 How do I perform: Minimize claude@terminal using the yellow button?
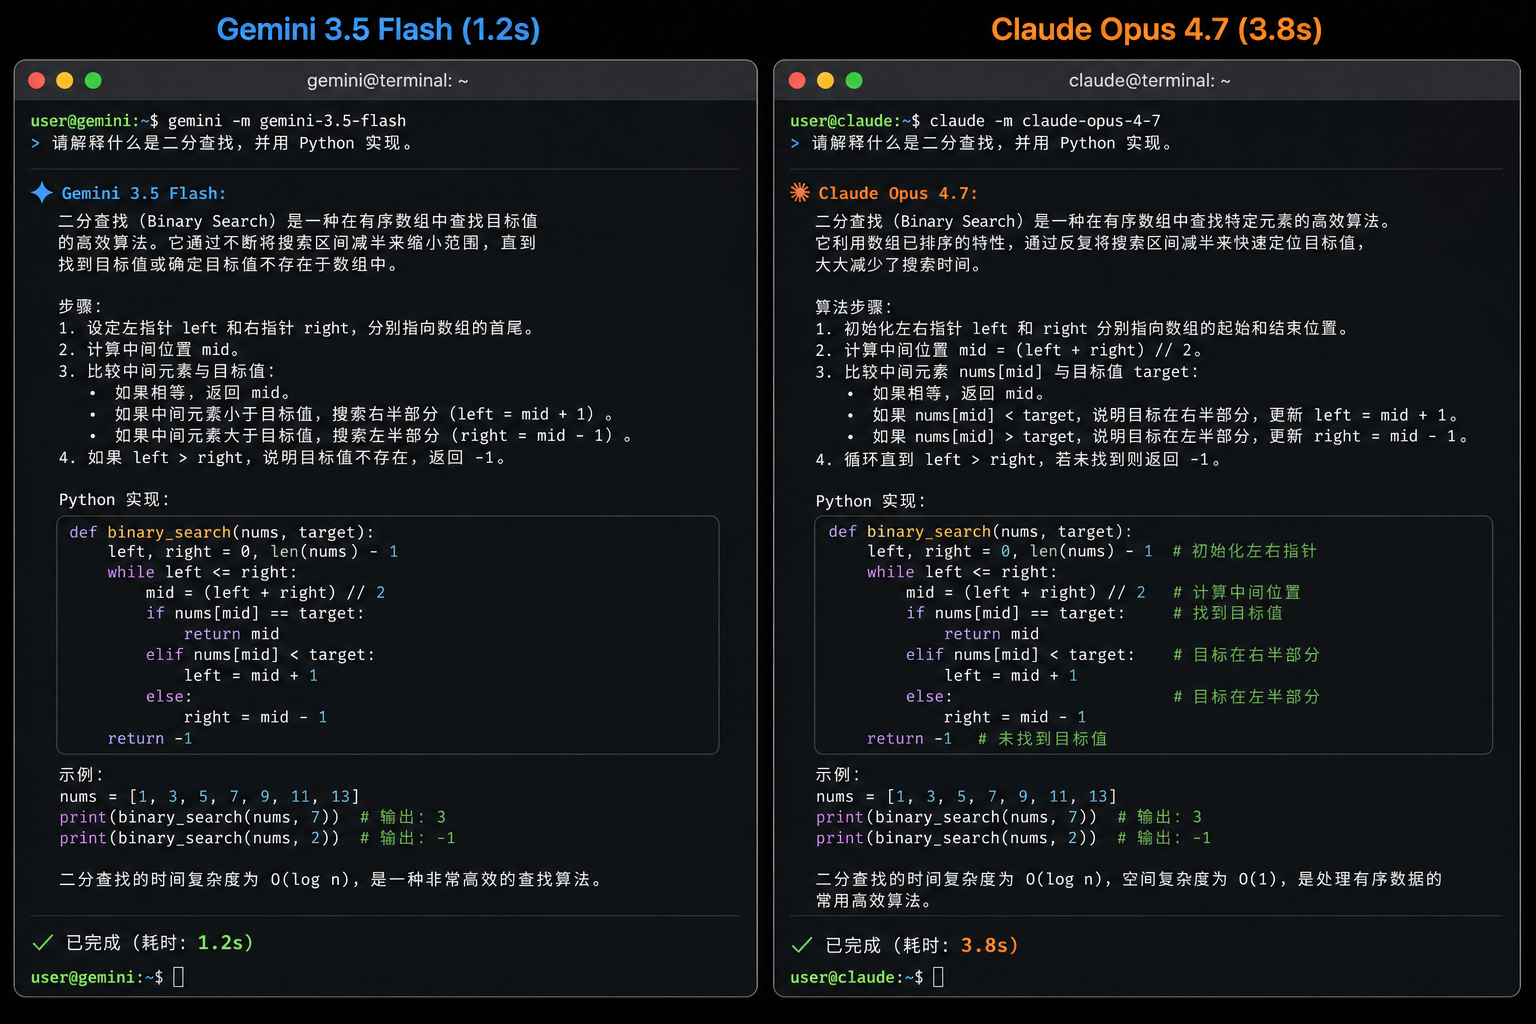(825, 80)
